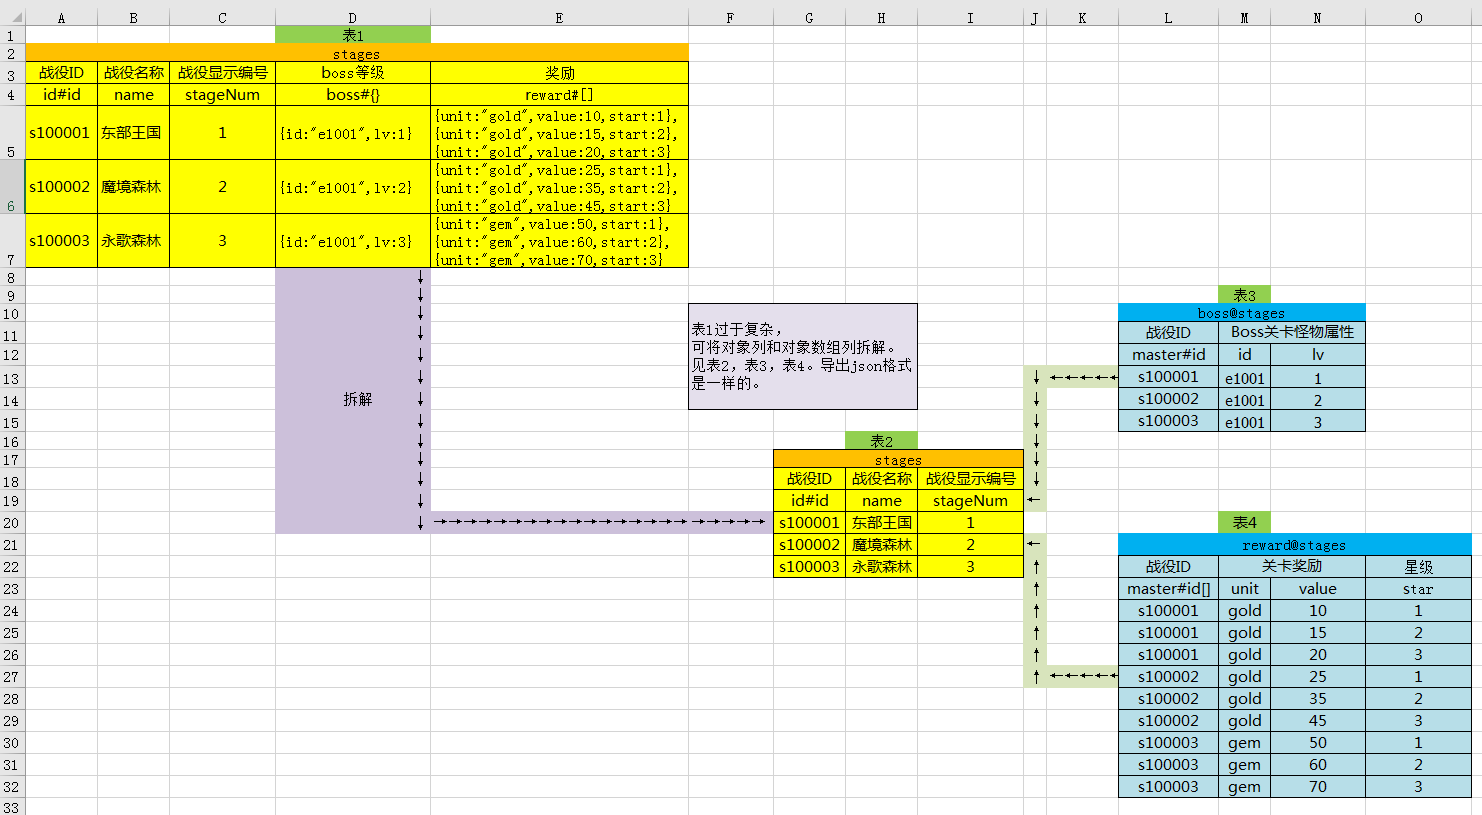Click the green 表2 label cell
The width and height of the screenshot is (1482, 815).
(x=881, y=441)
